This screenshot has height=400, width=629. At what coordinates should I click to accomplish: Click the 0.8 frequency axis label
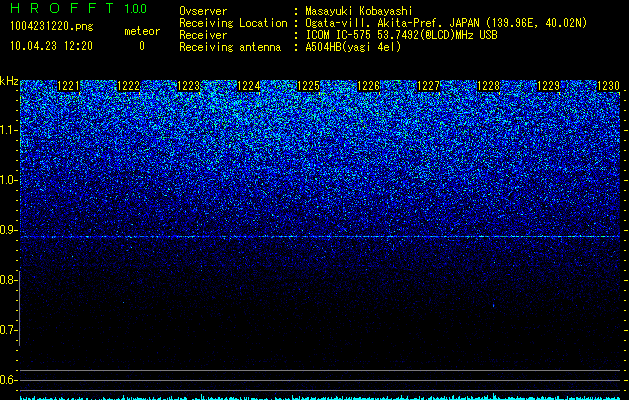click(x=9, y=280)
